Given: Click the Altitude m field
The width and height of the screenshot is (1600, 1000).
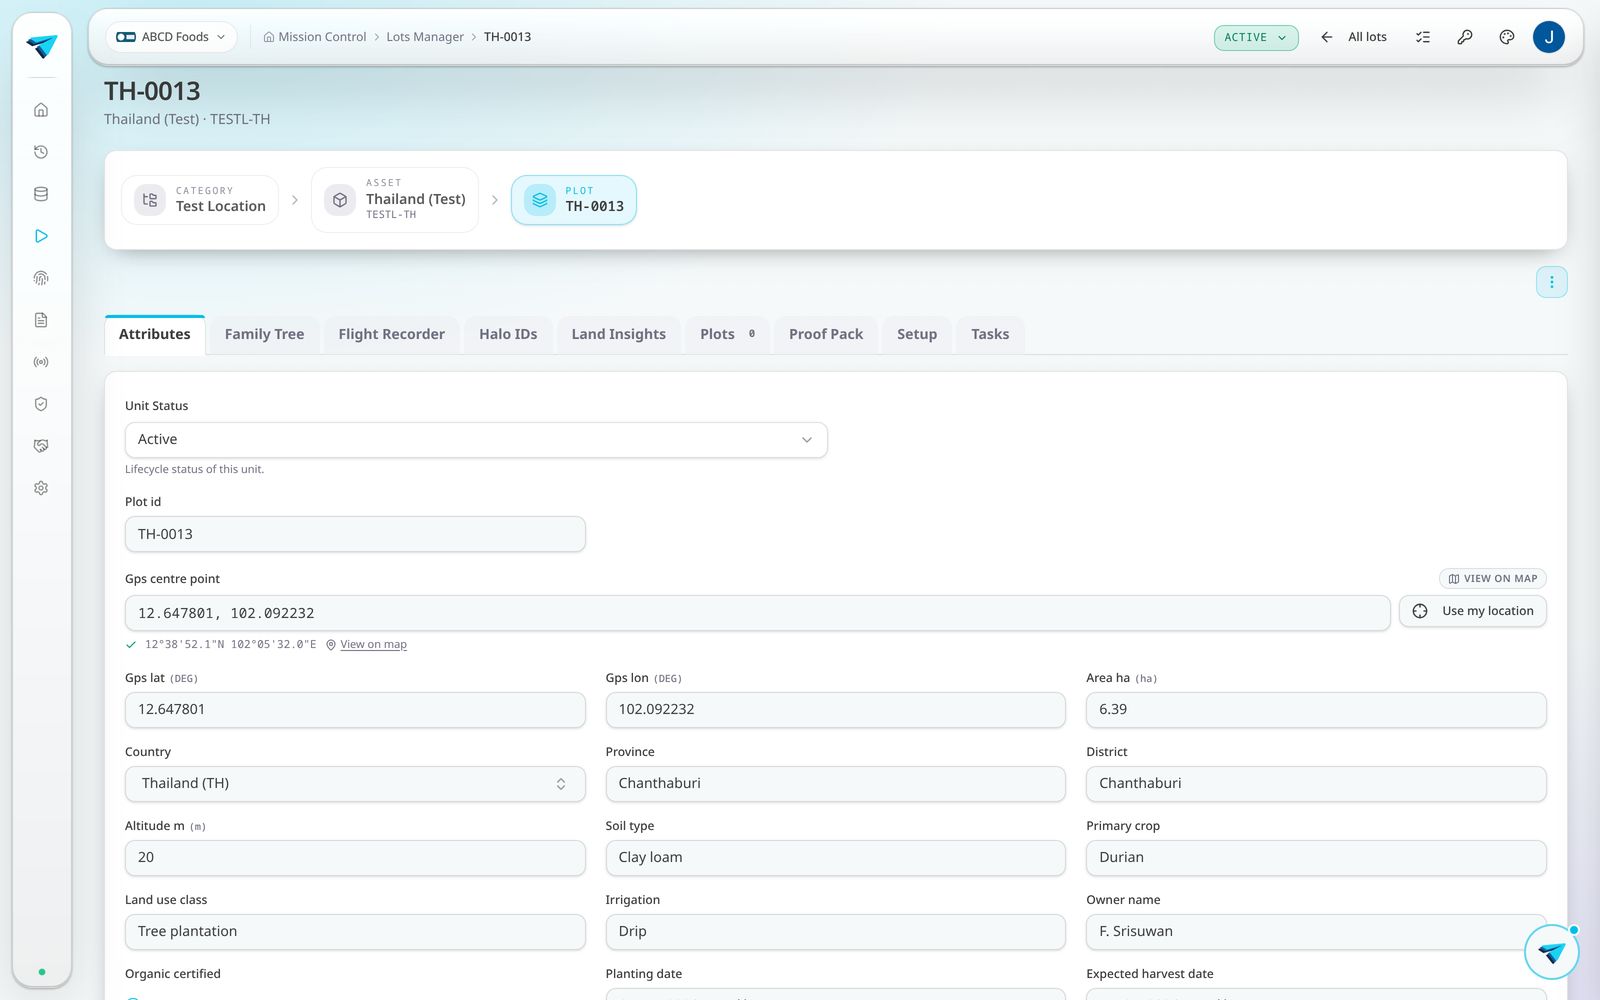Looking at the screenshot, I should click(355, 858).
